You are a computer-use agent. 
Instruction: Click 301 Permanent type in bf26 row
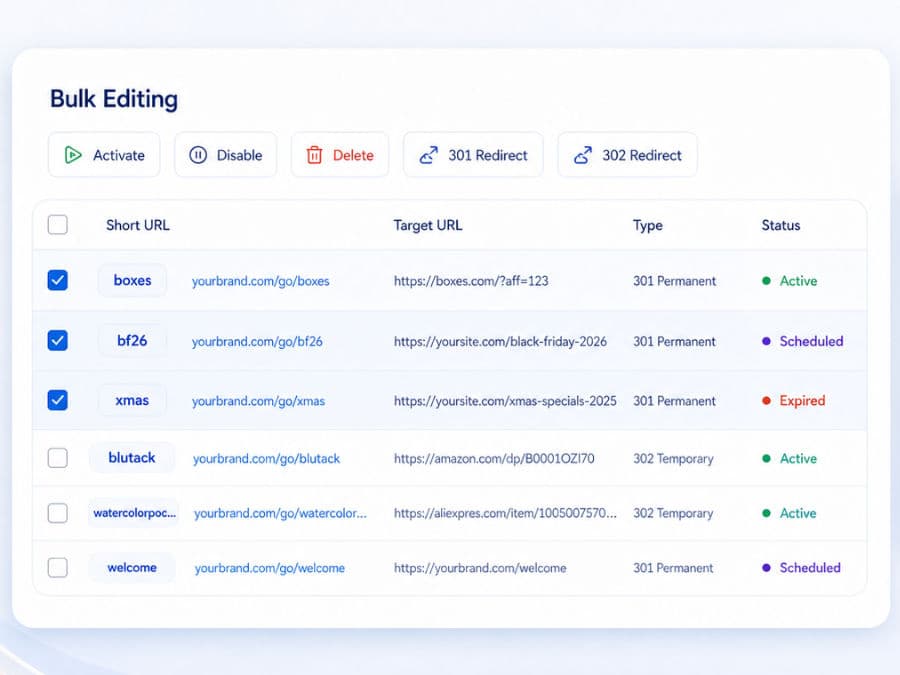[x=674, y=342]
